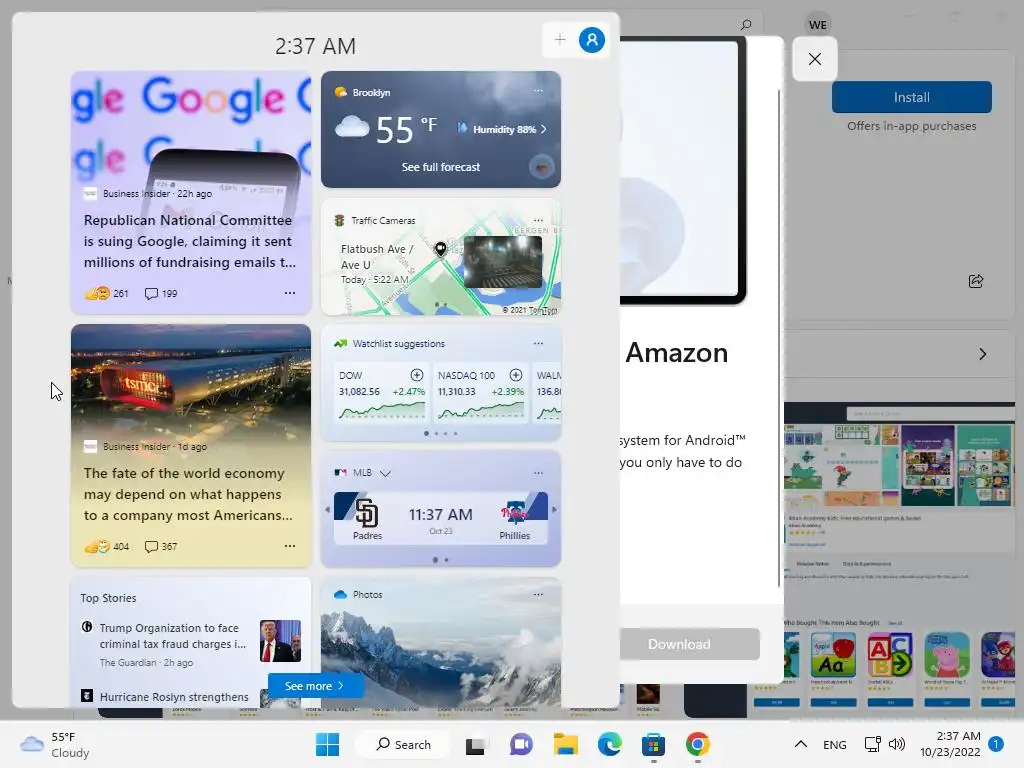1024x768 pixels.
Task: Open more options on Google article card
Action: 290,293
